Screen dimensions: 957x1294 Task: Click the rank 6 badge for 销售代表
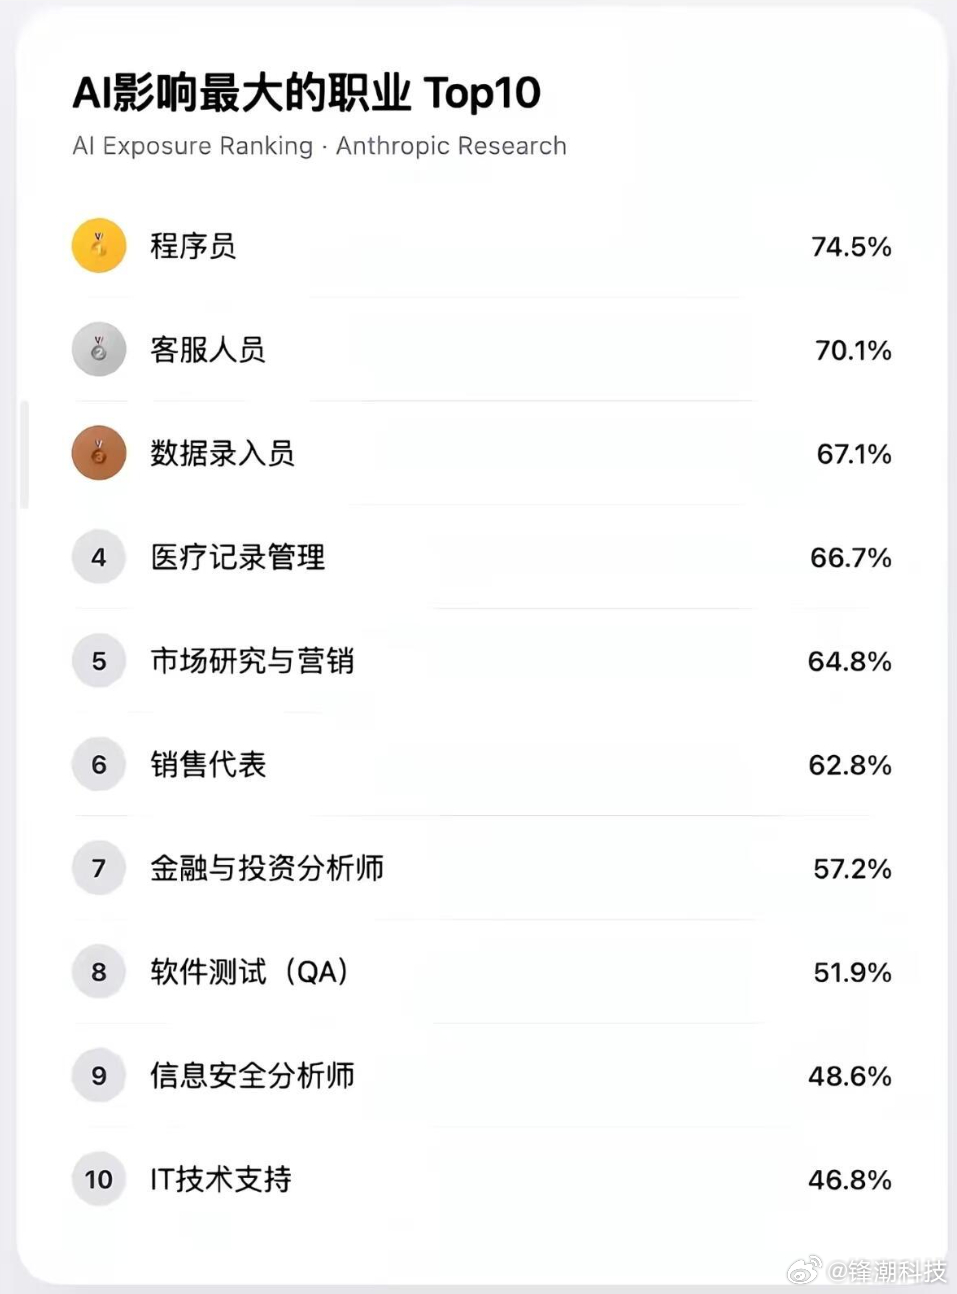[x=99, y=765]
